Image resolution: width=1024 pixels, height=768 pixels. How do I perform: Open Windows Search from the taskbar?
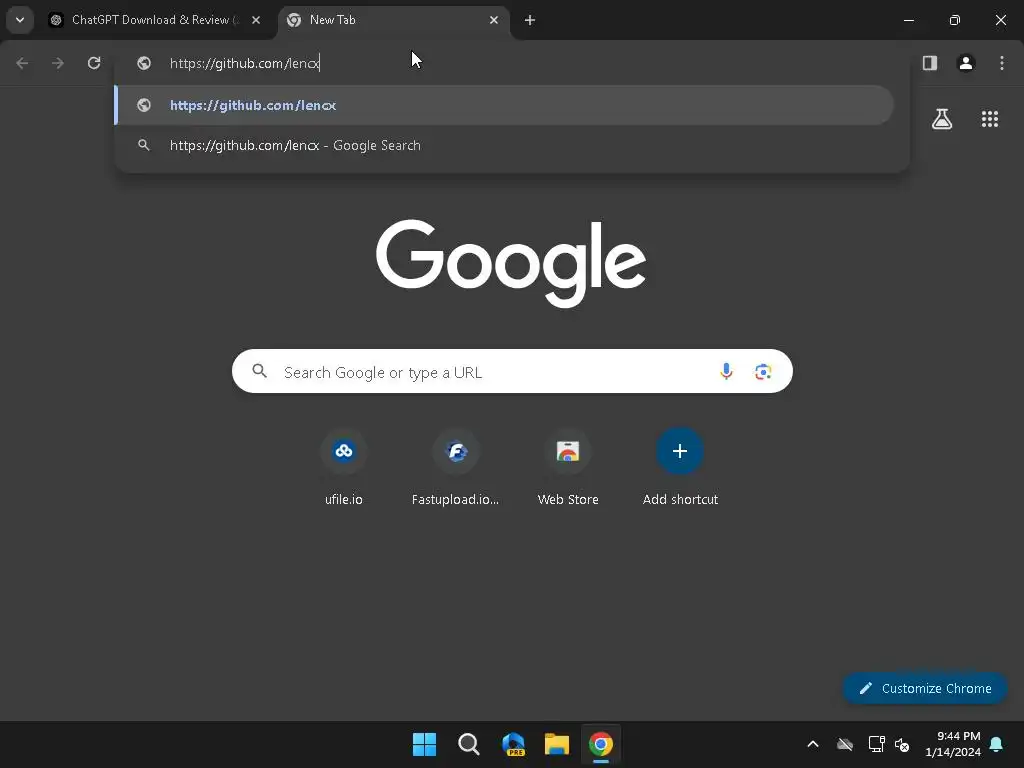coord(469,744)
